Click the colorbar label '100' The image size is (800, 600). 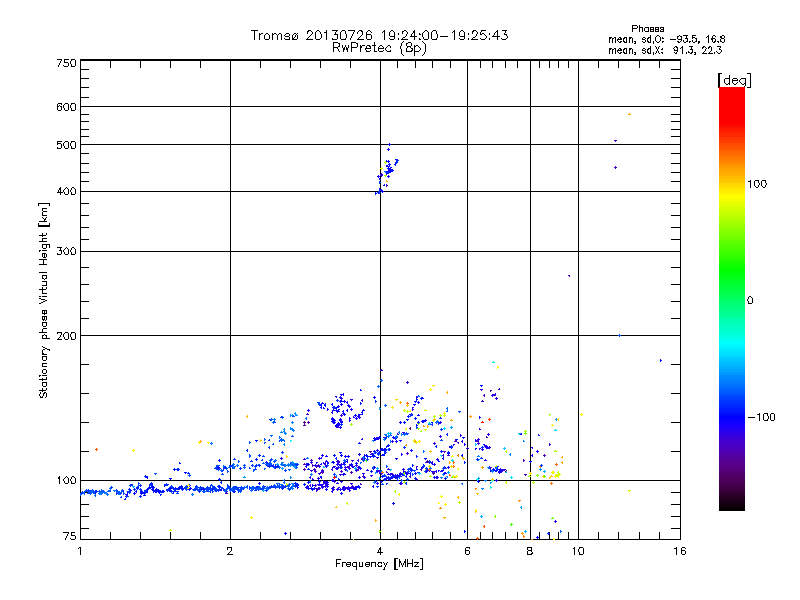point(757,184)
